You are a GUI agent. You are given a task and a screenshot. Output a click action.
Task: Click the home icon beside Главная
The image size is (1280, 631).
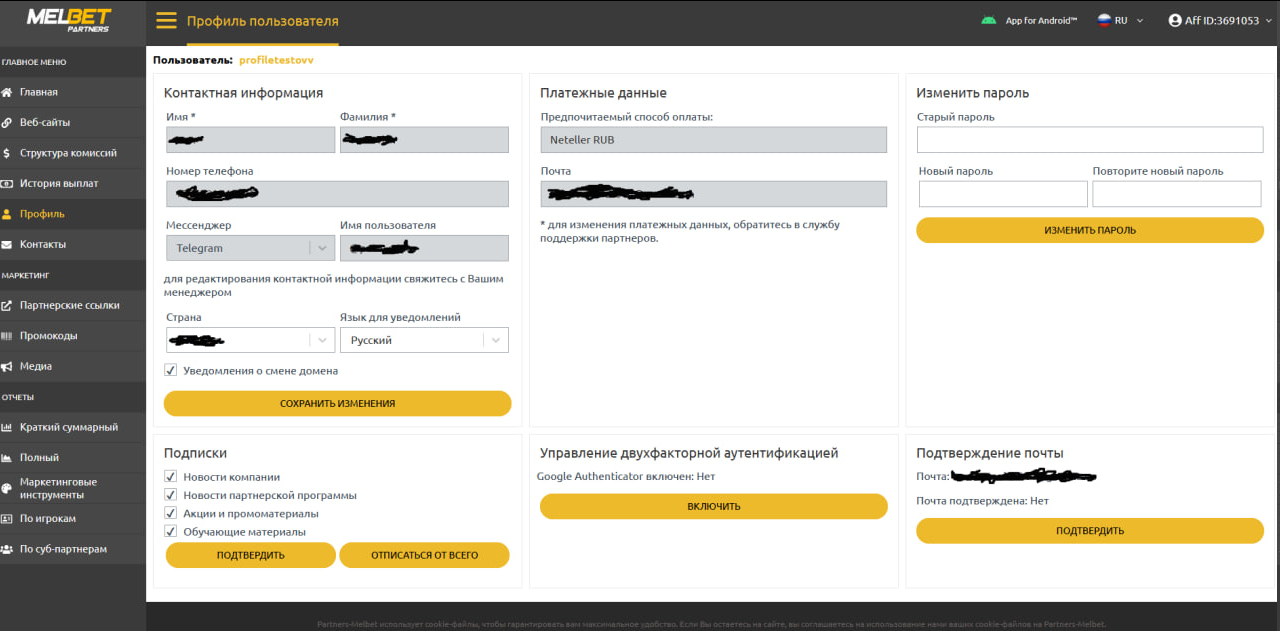coord(7,92)
